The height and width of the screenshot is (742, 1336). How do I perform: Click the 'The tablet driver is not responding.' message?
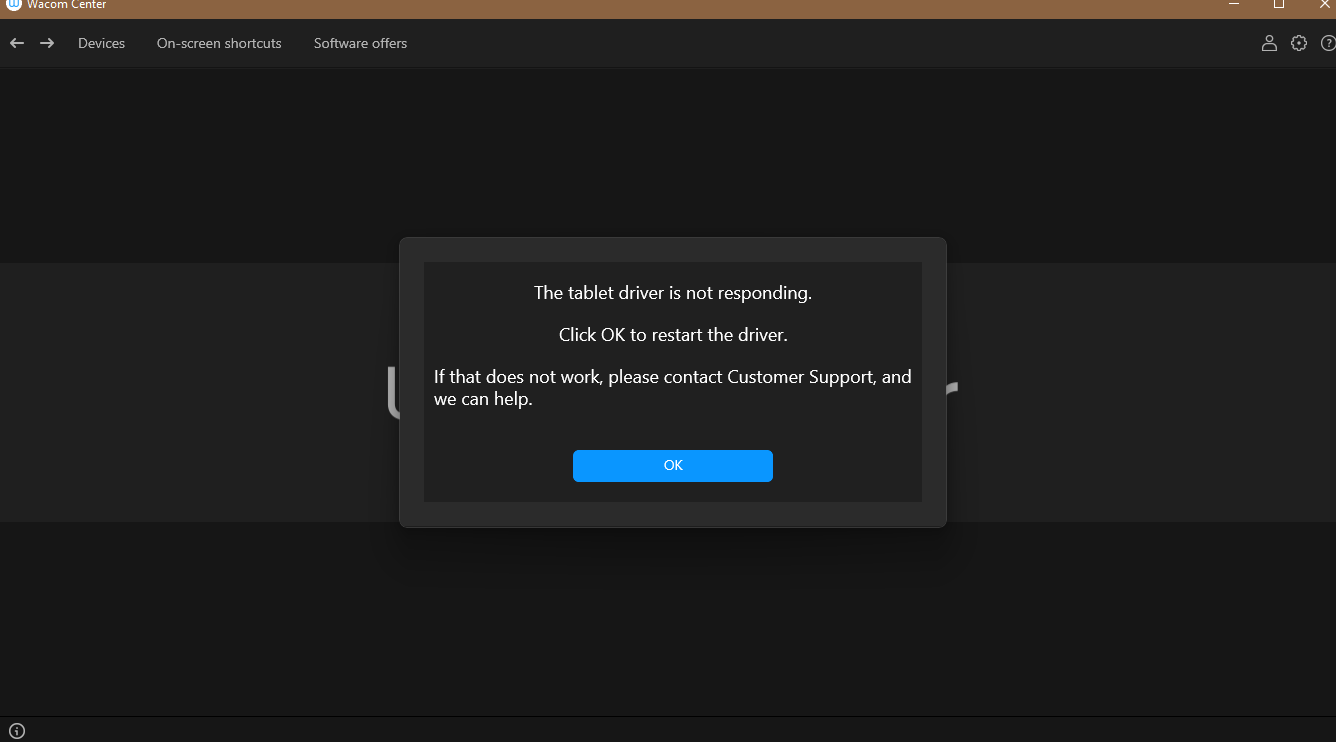coord(673,293)
